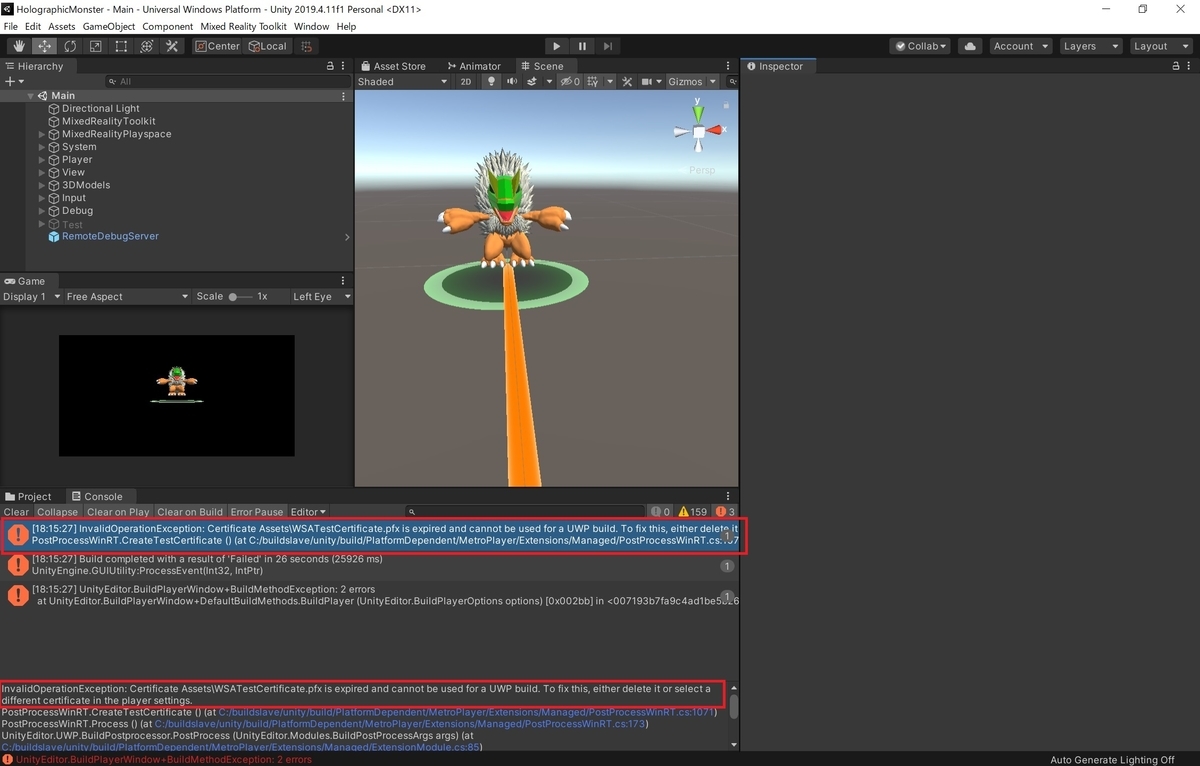Open the Account dropdown
This screenshot has height=766, width=1200.
click(1020, 46)
